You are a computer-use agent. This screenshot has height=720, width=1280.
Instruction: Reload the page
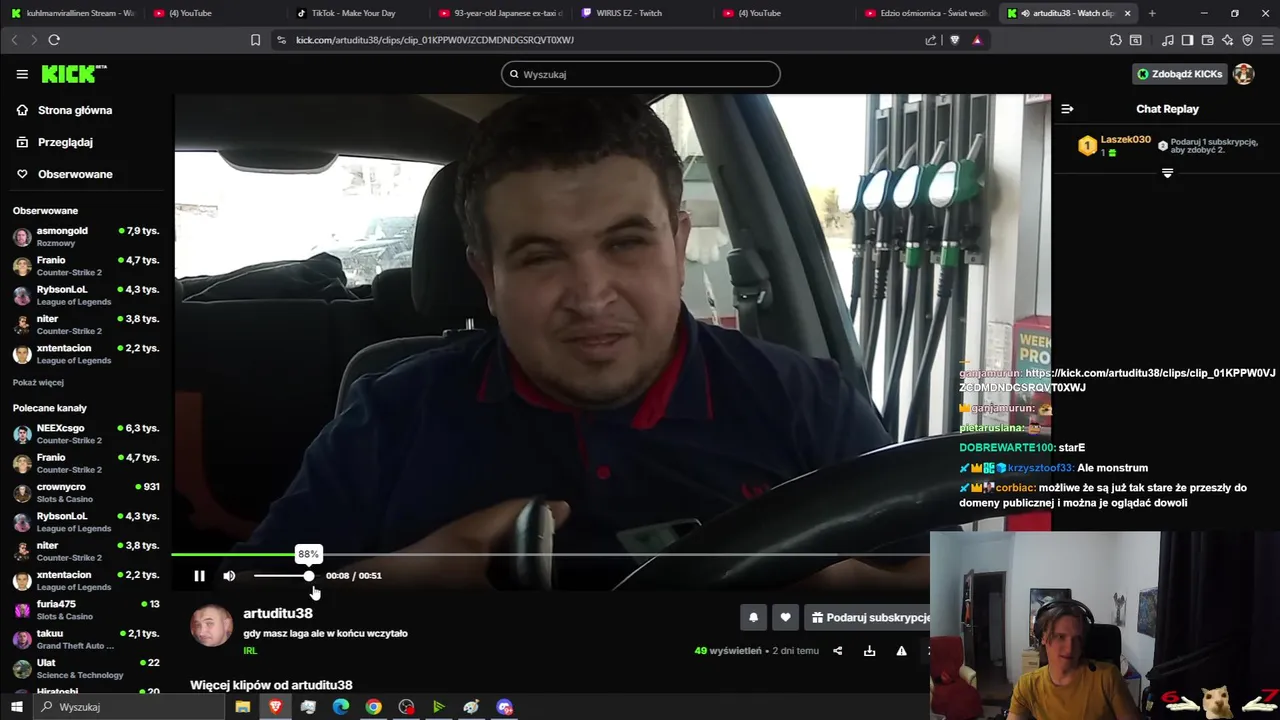[54, 40]
